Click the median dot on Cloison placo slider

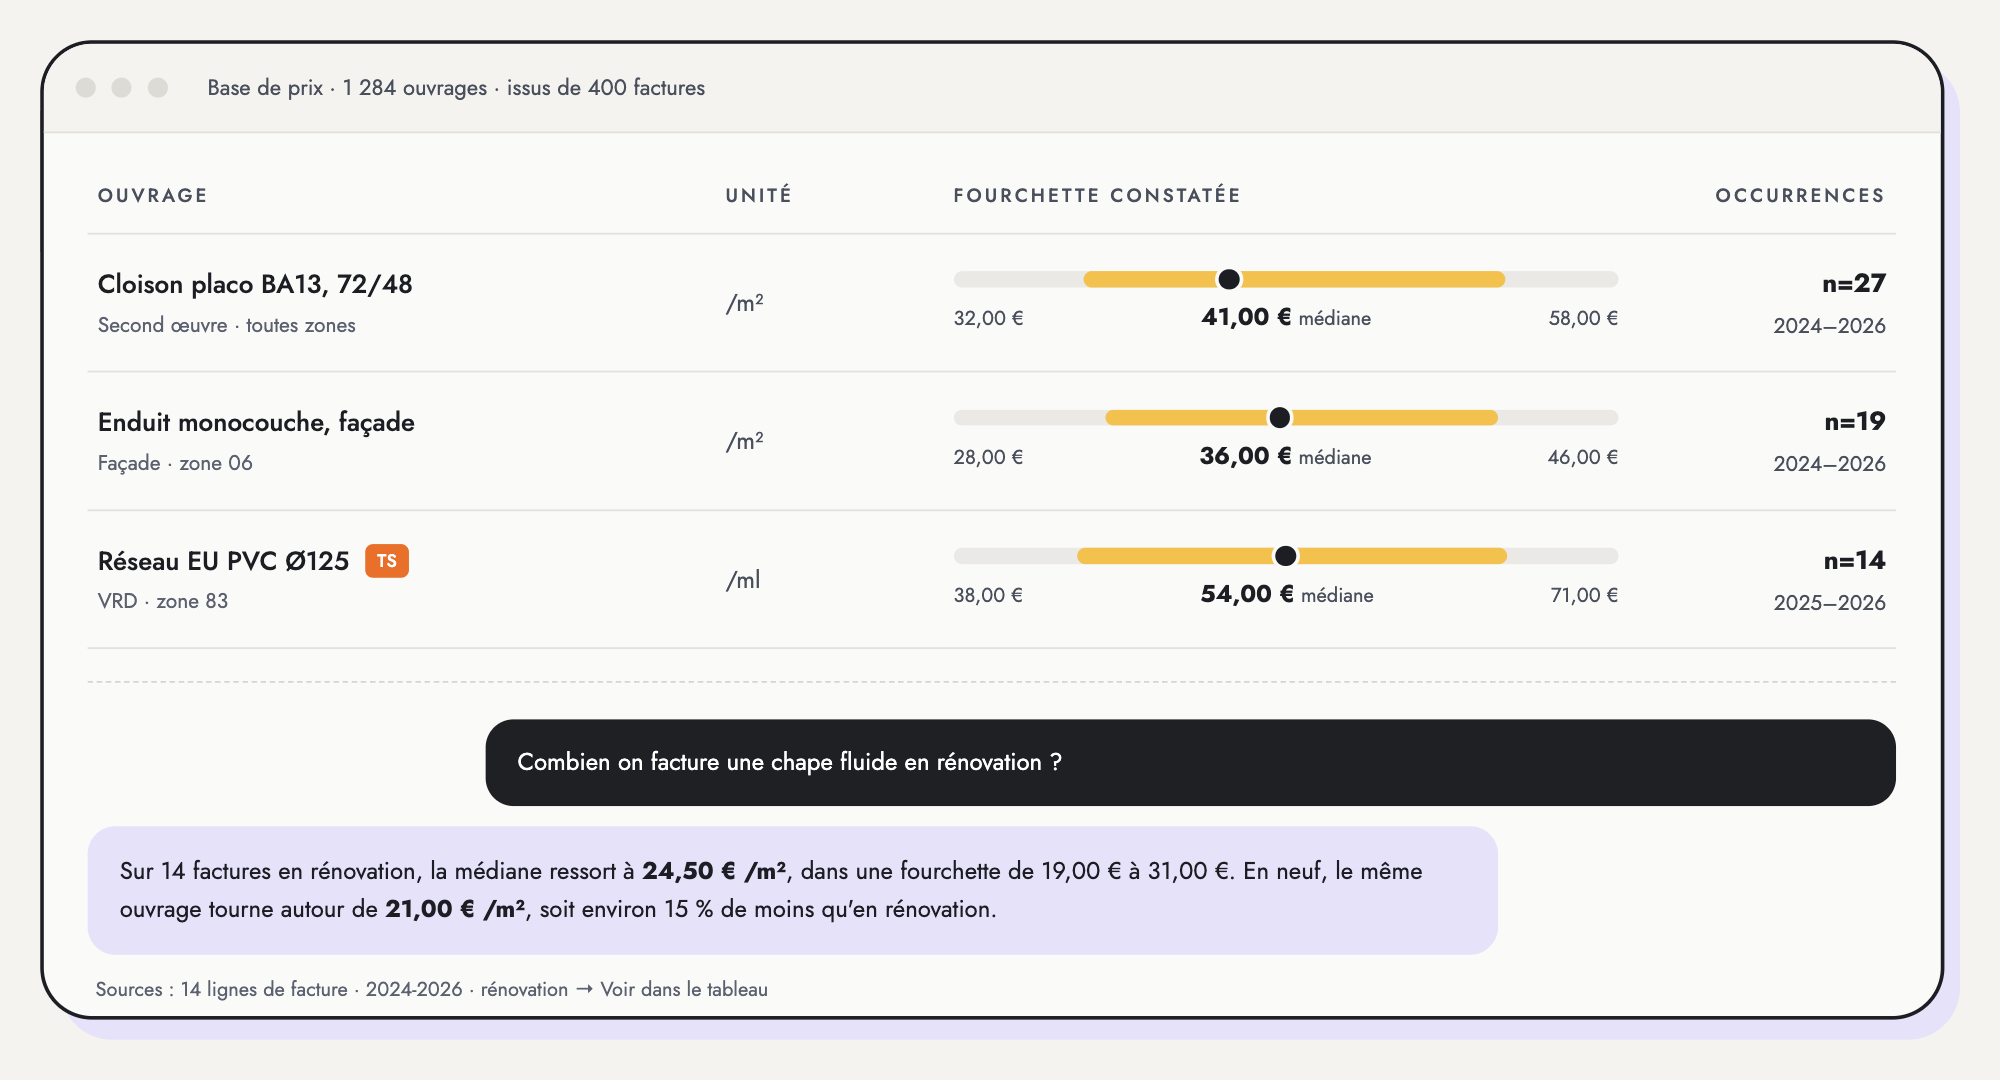tap(1229, 279)
